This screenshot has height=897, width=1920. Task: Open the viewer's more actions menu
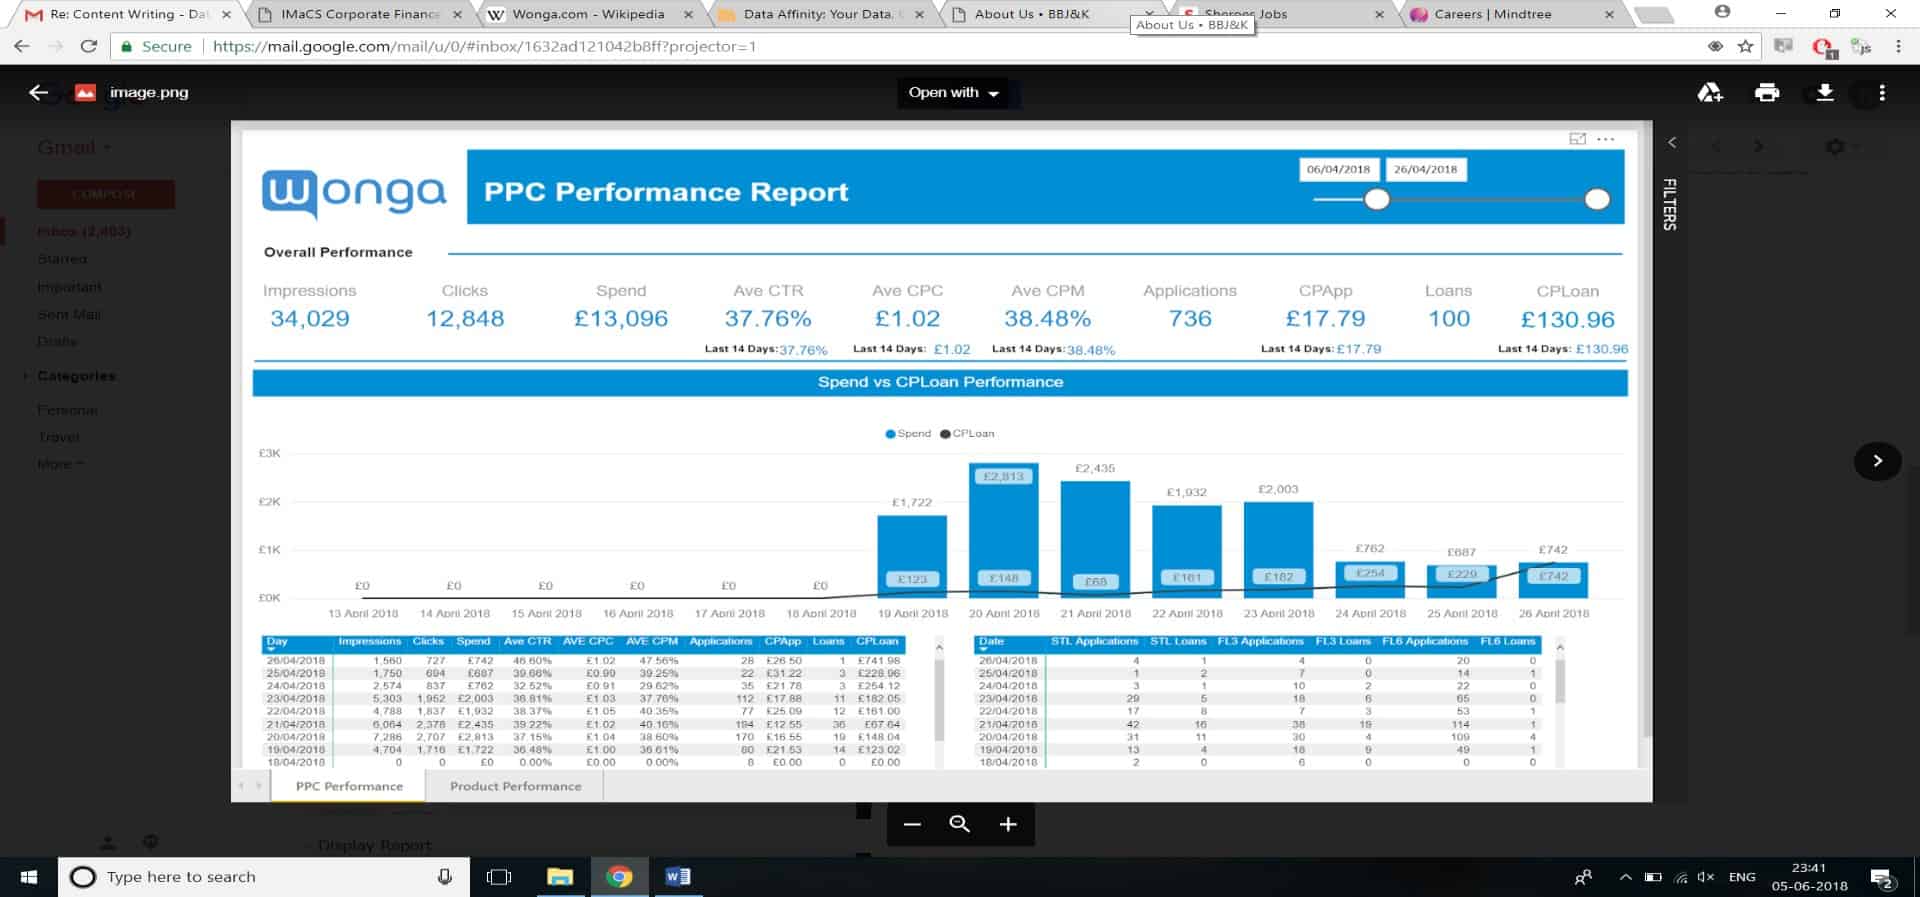pos(1882,92)
